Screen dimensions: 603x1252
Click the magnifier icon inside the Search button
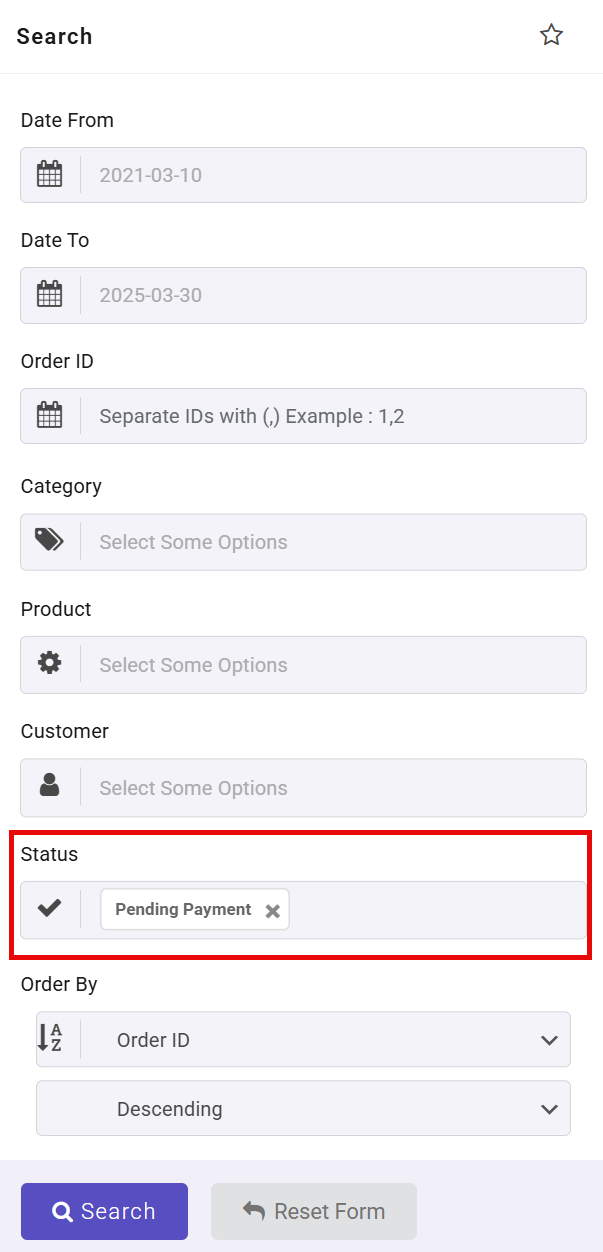point(62,1211)
